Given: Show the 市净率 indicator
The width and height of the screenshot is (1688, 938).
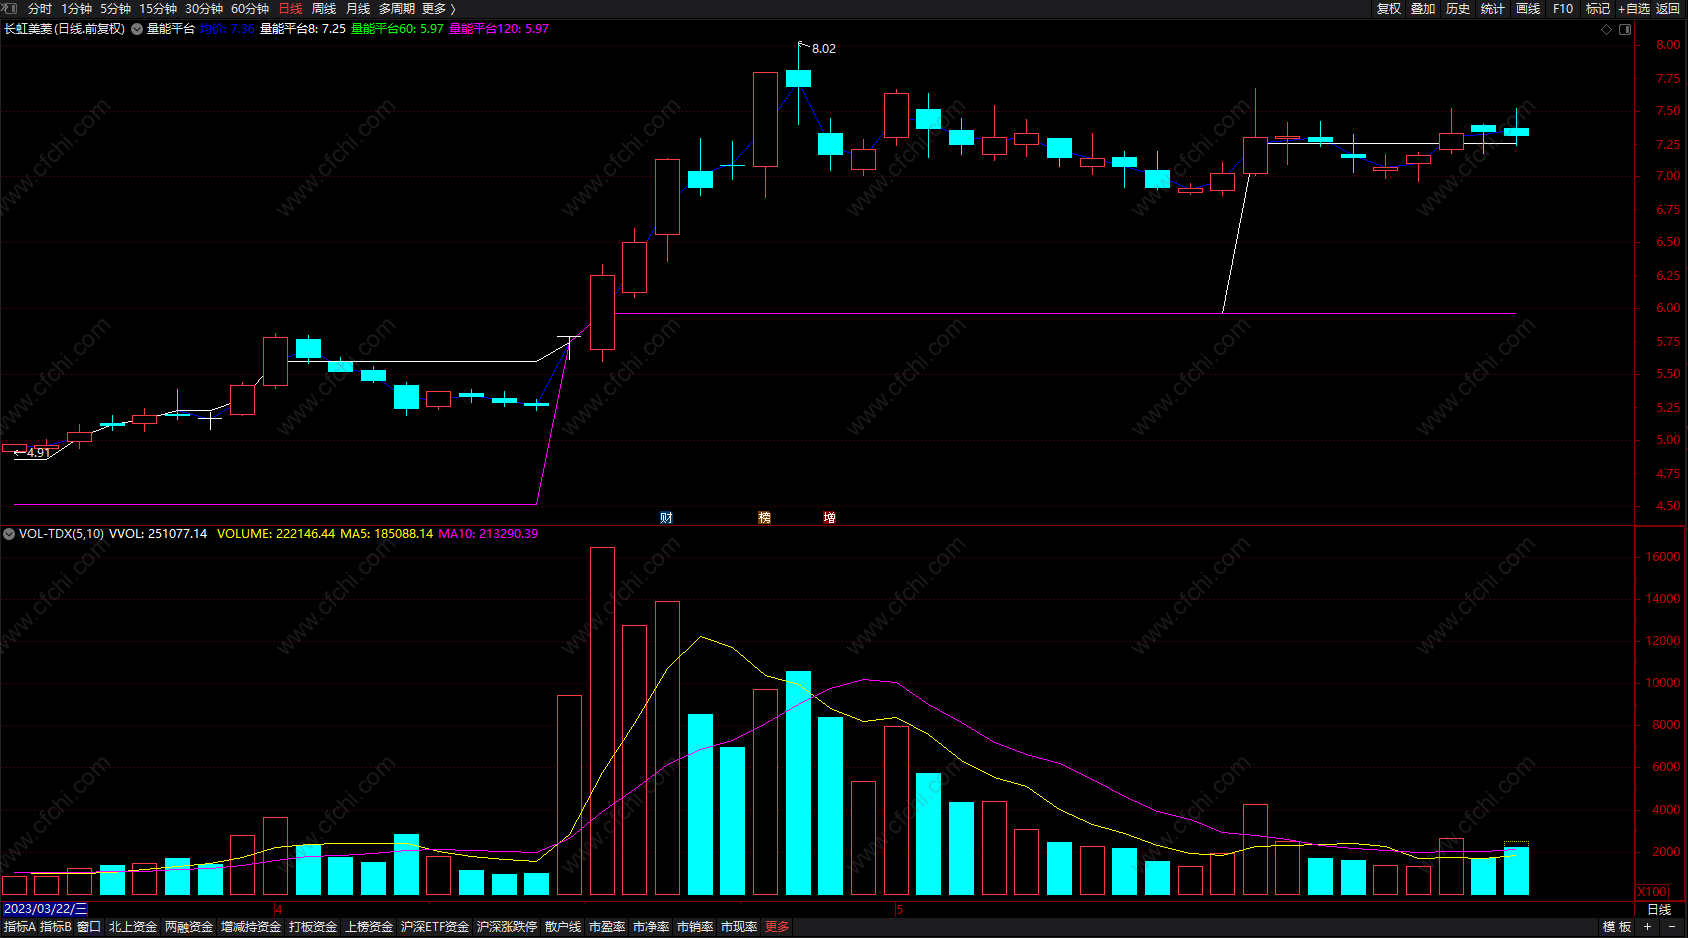Looking at the screenshot, I should (651, 927).
